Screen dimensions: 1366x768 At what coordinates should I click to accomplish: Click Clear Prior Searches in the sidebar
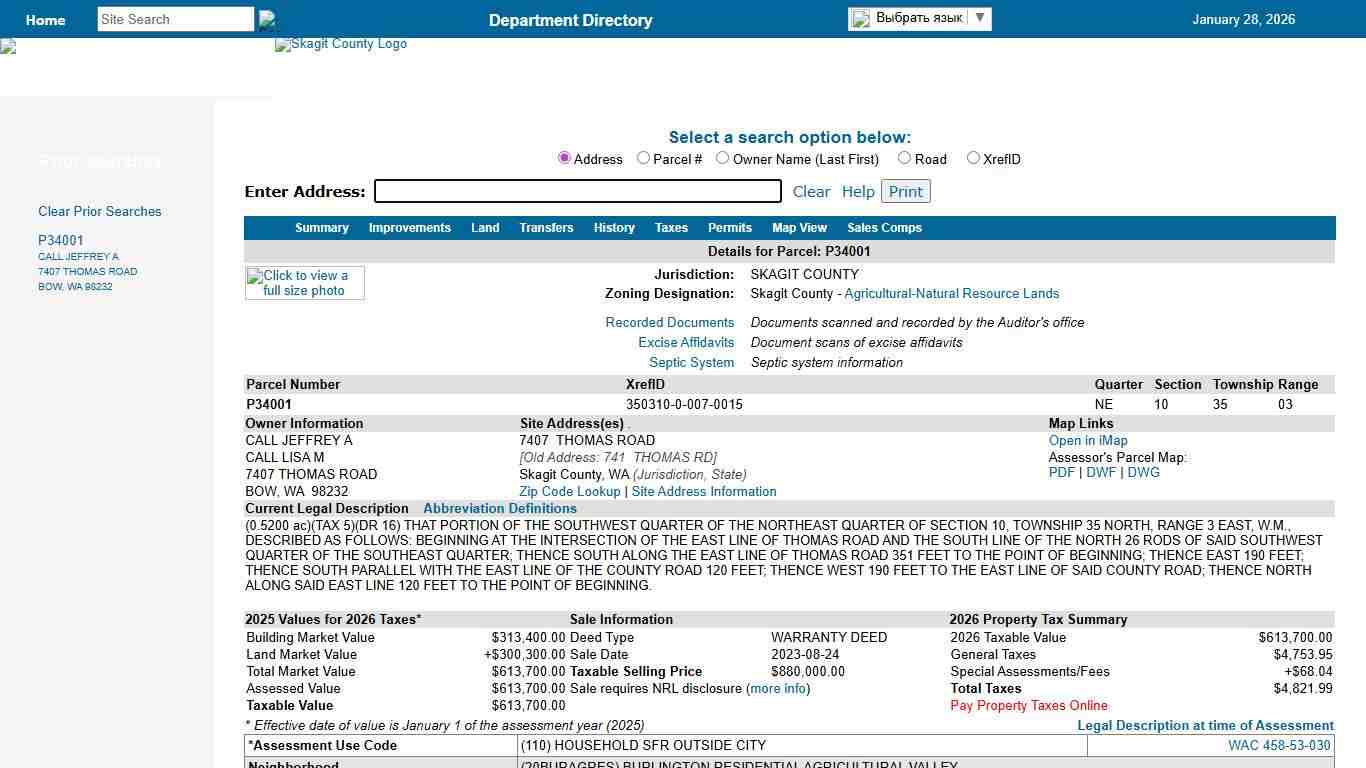[99, 211]
